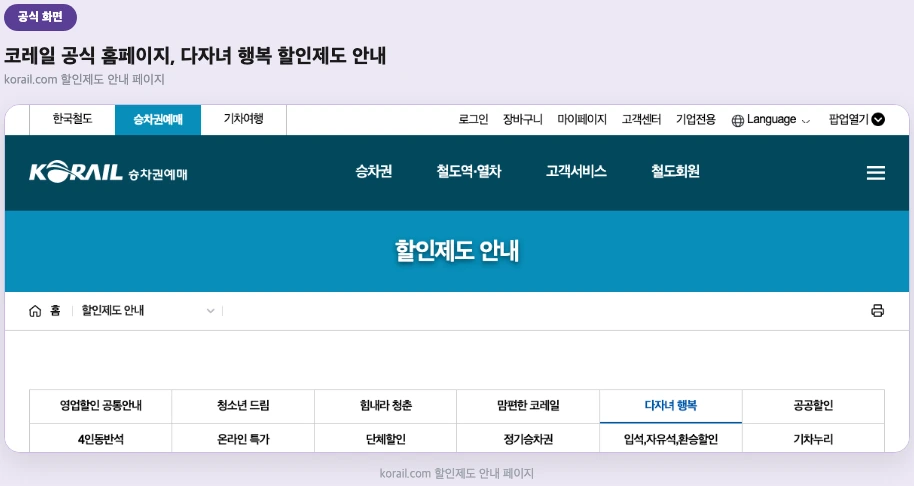Open 고객센터 link
The width and height of the screenshot is (914, 486).
click(x=641, y=119)
